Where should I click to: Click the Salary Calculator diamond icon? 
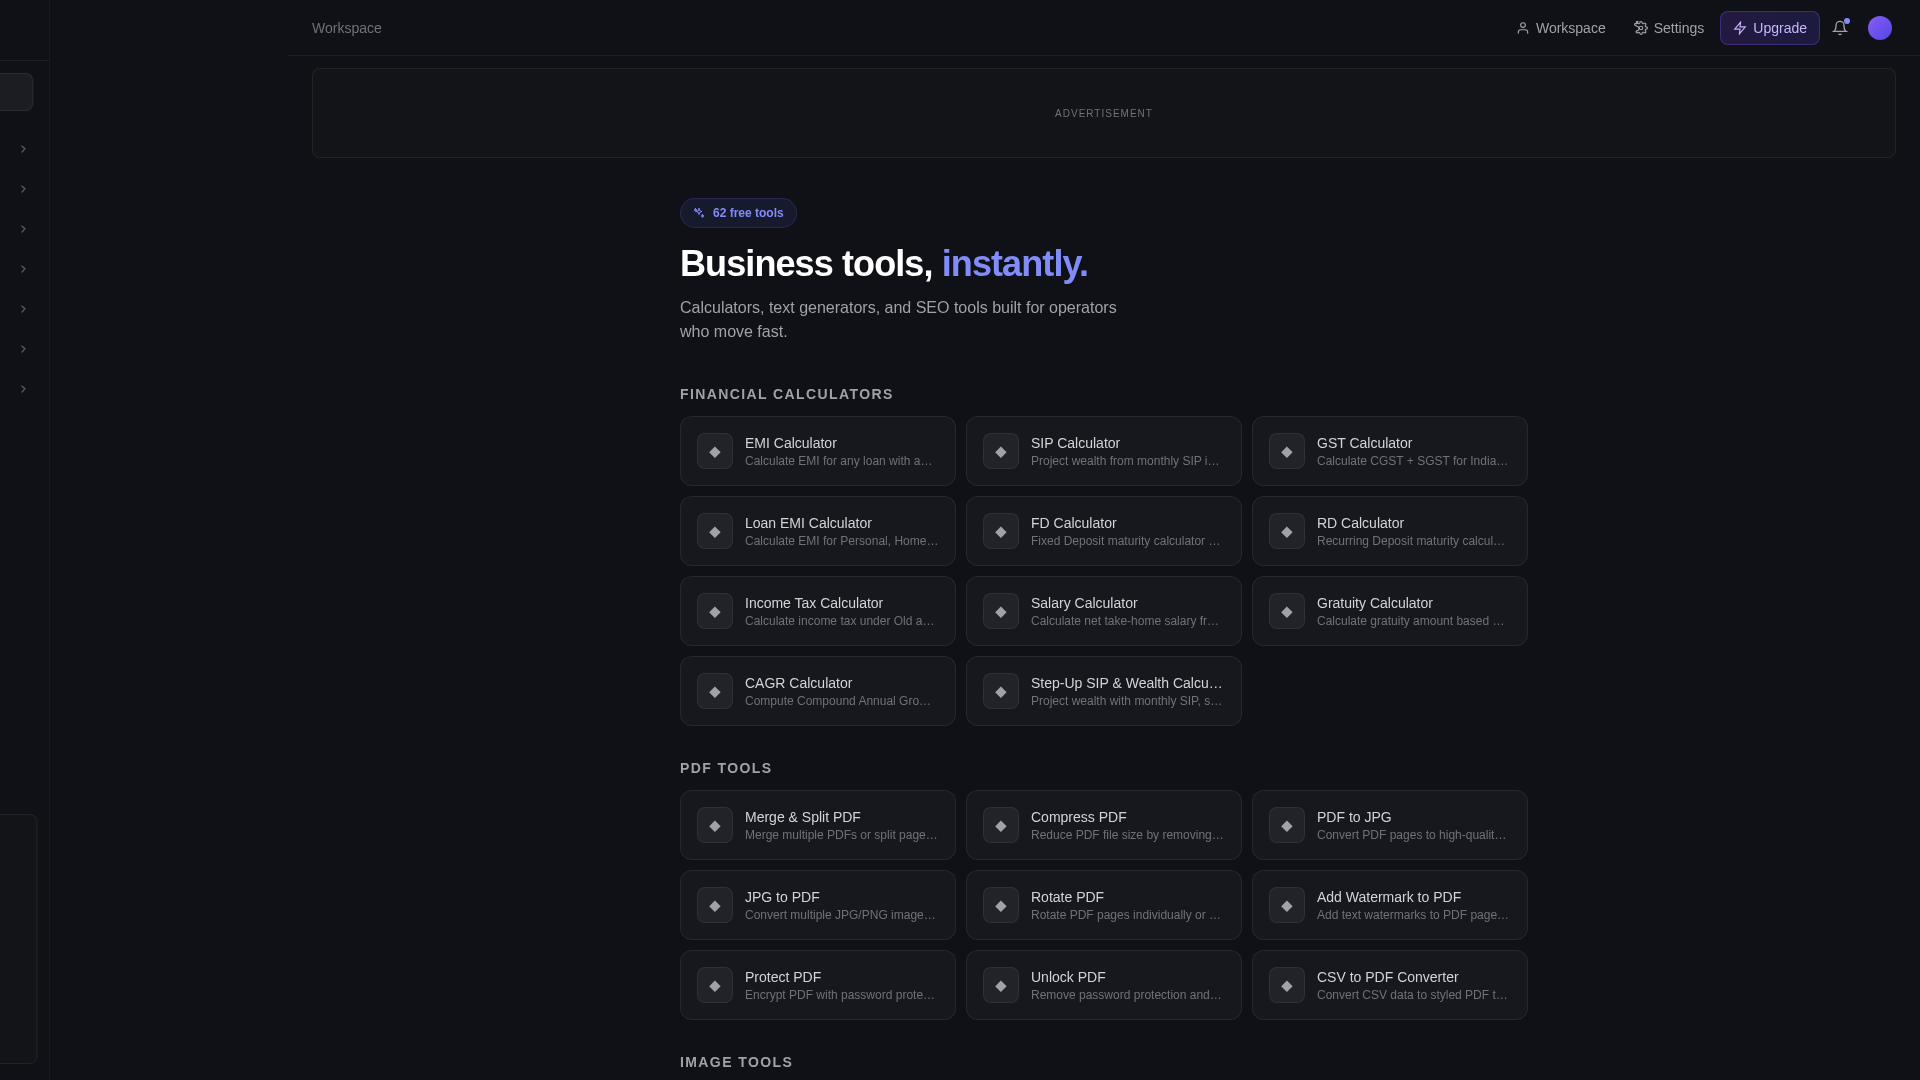pyautogui.click(x=1001, y=611)
